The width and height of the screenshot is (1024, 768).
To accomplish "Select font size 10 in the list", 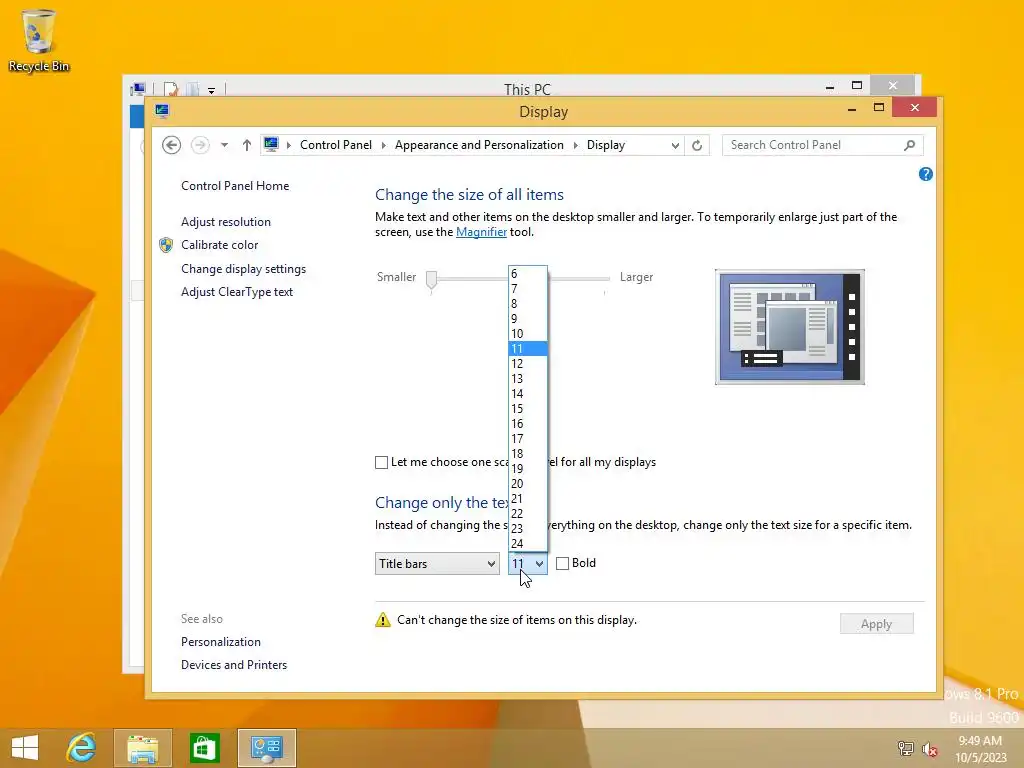I will [x=528, y=334].
